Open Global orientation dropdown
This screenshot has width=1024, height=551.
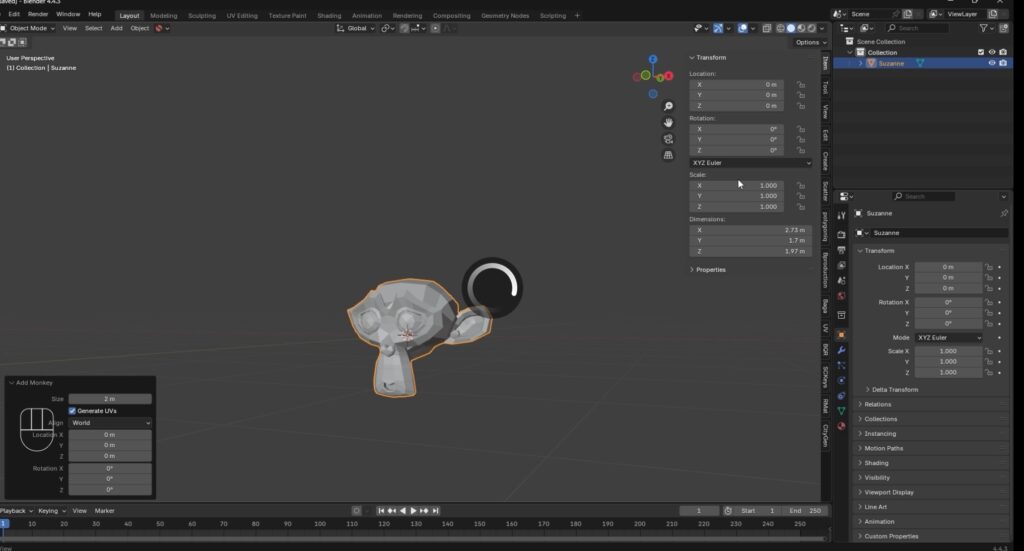click(x=356, y=28)
